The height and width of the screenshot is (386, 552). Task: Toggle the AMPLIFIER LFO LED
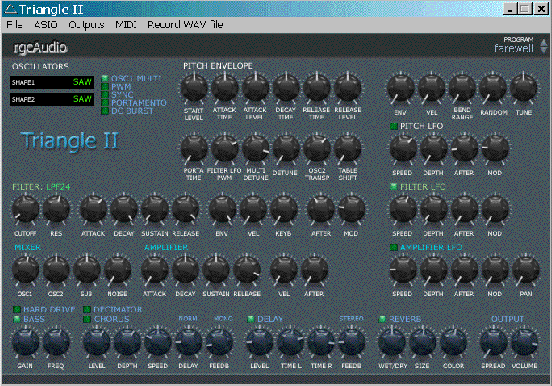pos(394,247)
